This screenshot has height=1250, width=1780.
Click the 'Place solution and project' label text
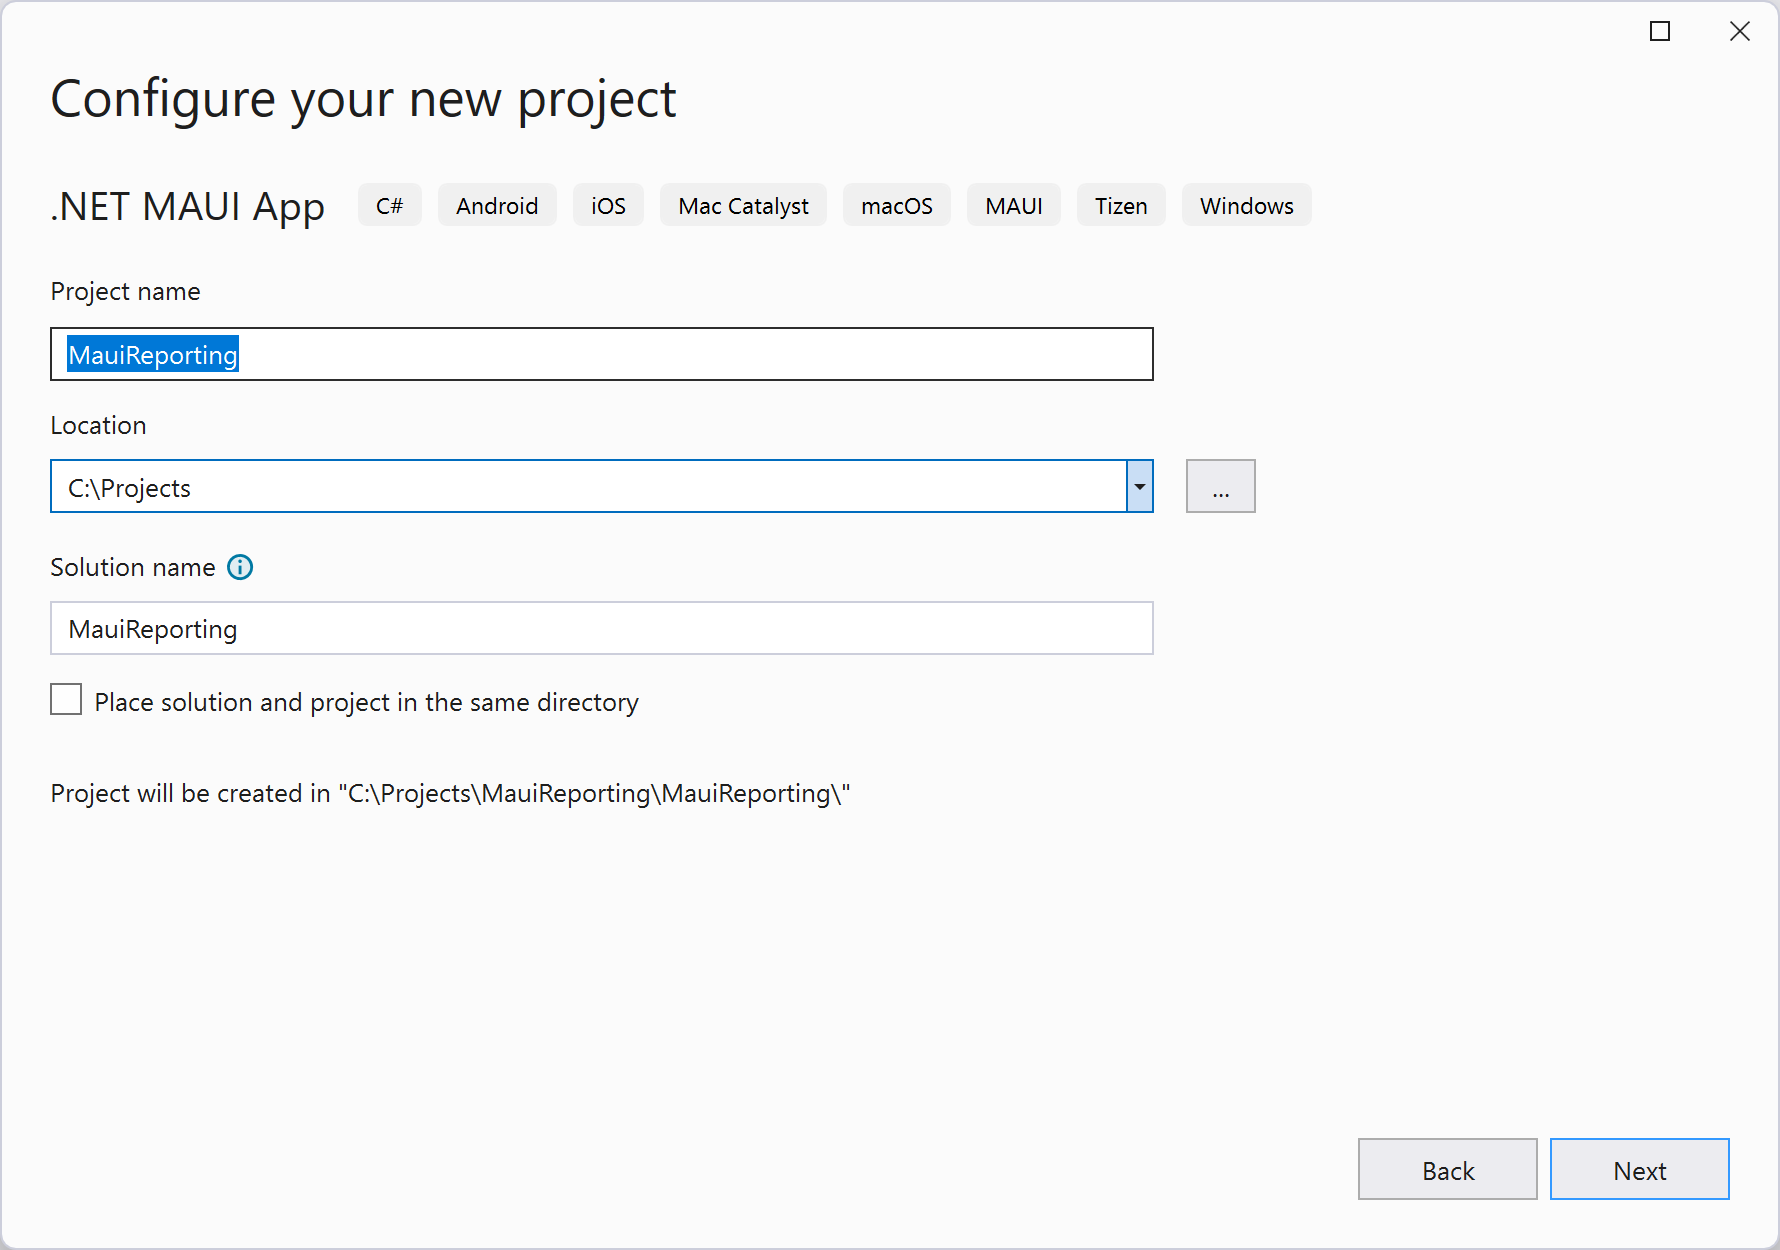tap(366, 703)
